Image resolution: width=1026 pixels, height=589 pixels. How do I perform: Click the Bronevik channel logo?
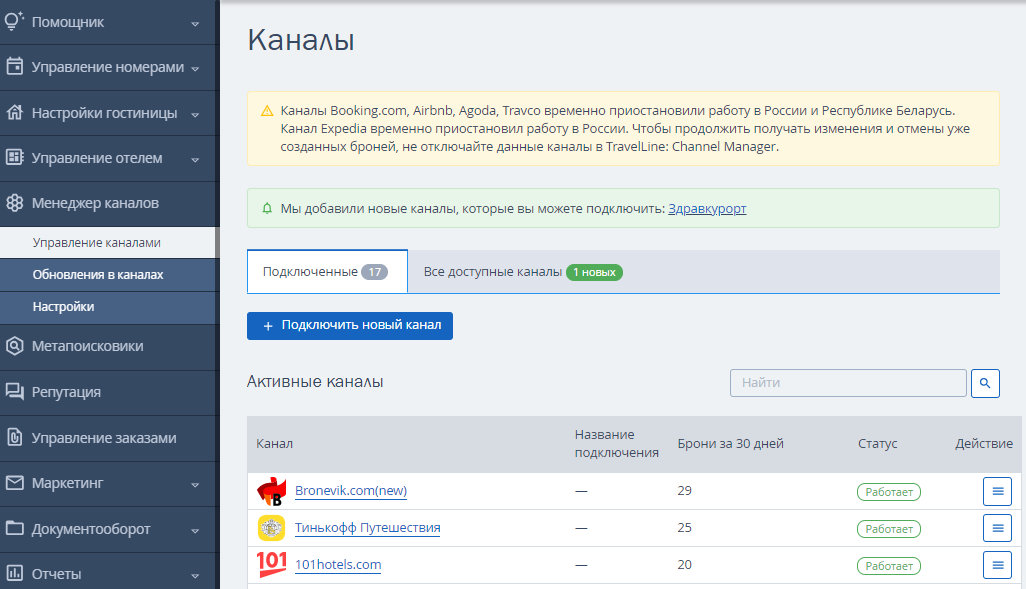coord(271,491)
